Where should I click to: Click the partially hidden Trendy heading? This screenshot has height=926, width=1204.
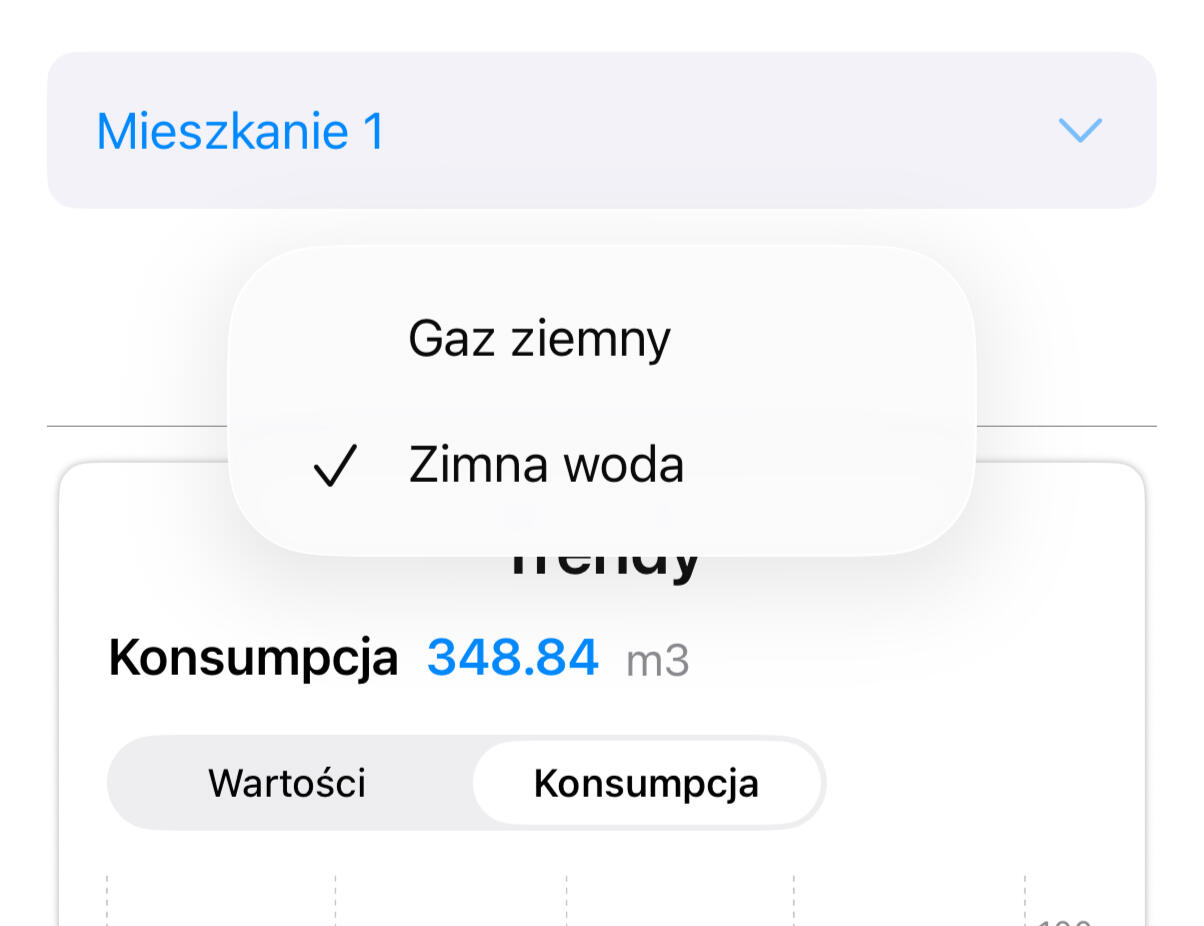point(604,567)
